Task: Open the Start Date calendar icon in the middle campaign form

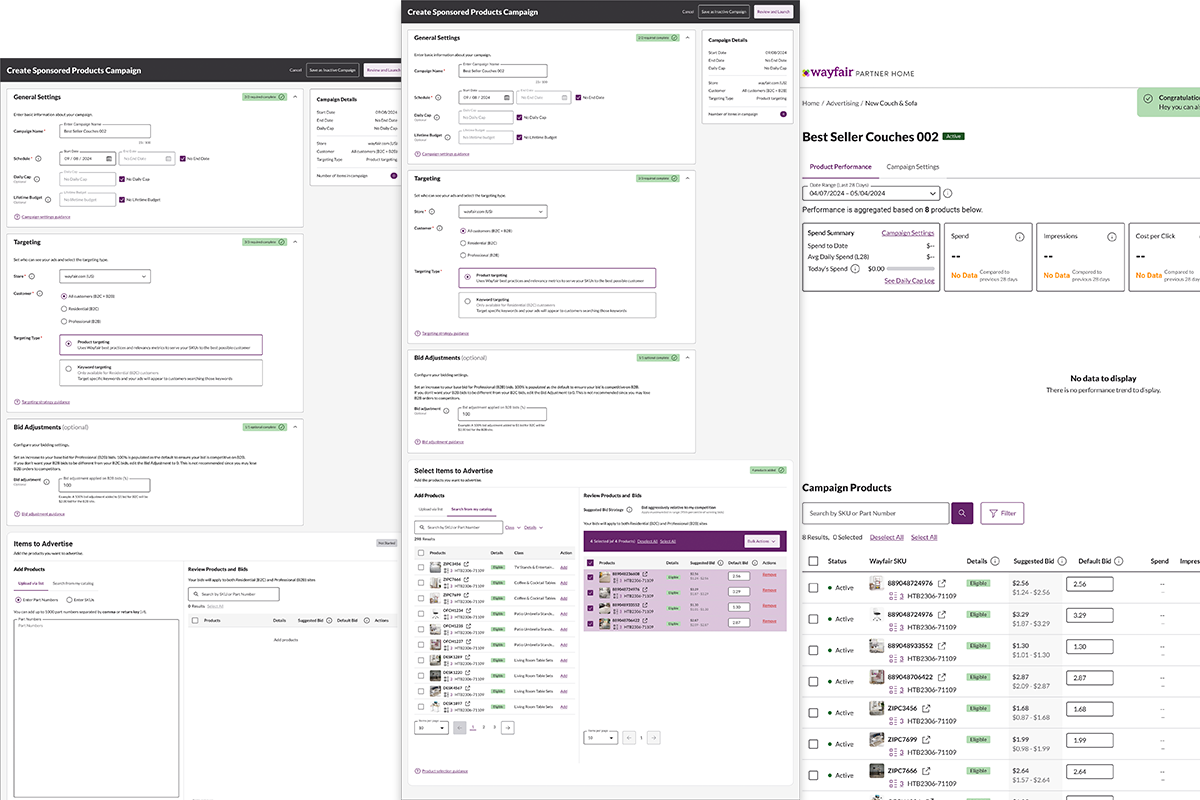Action: pos(507,98)
